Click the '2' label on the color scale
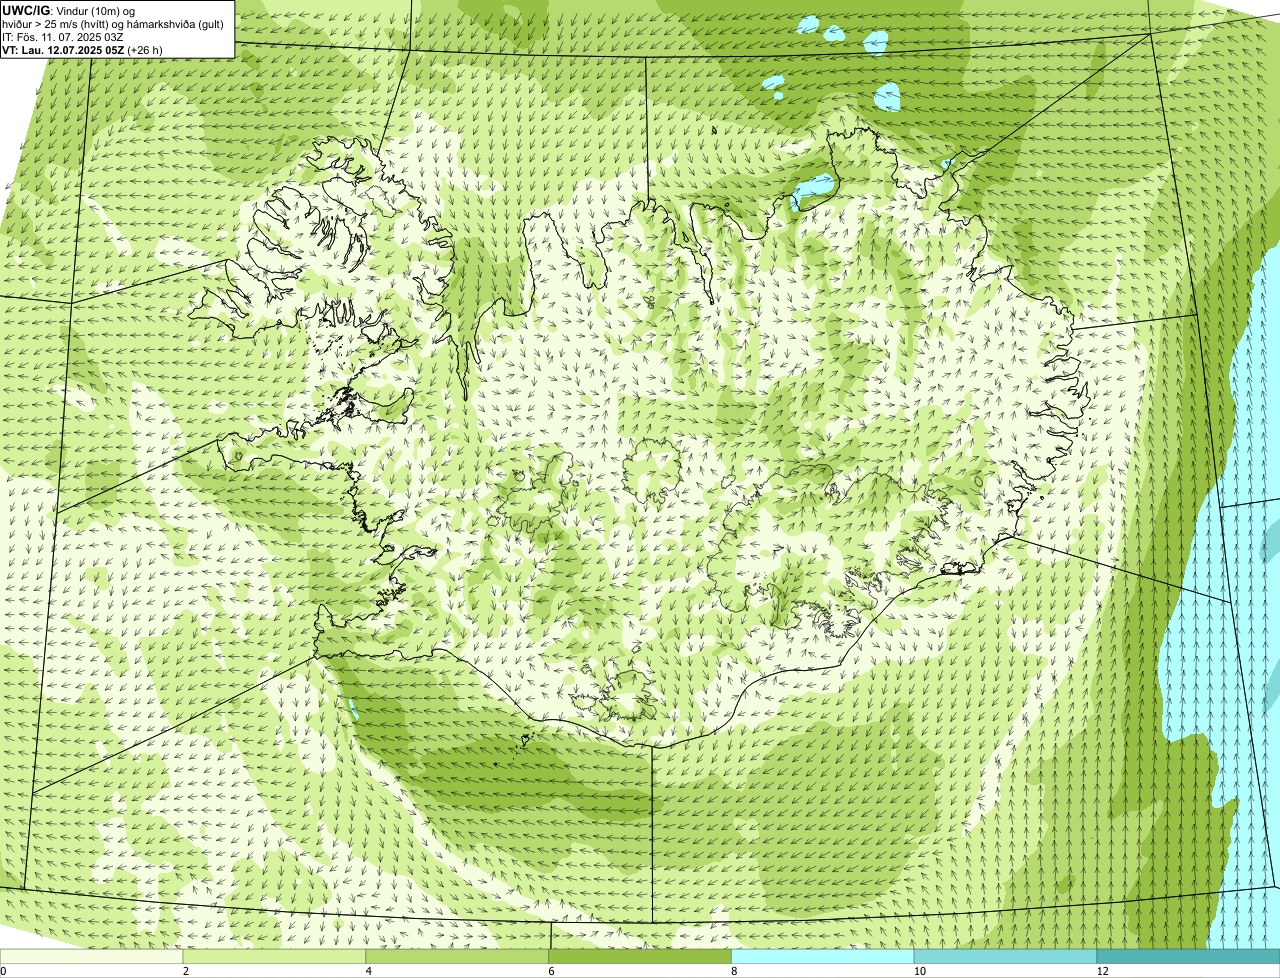The height and width of the screenshot is (978, 1280). (186, 971)
